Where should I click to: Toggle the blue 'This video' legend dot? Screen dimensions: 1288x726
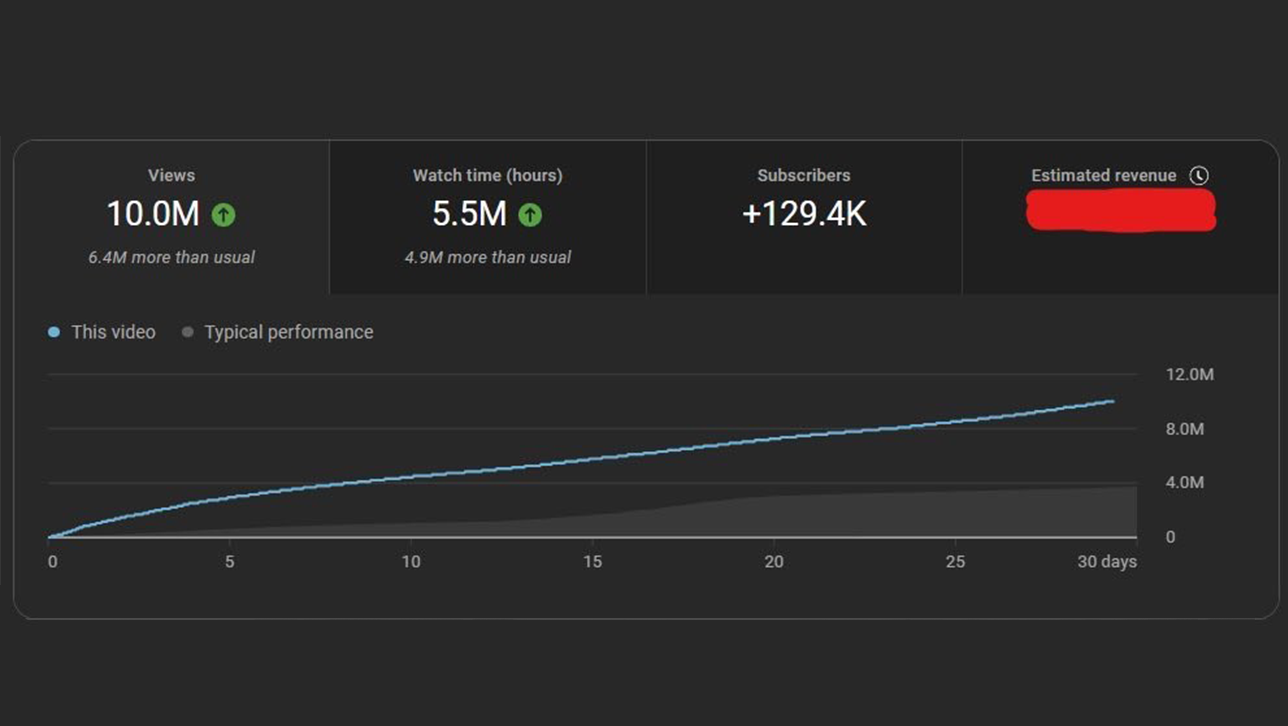[x=54, y=332]
